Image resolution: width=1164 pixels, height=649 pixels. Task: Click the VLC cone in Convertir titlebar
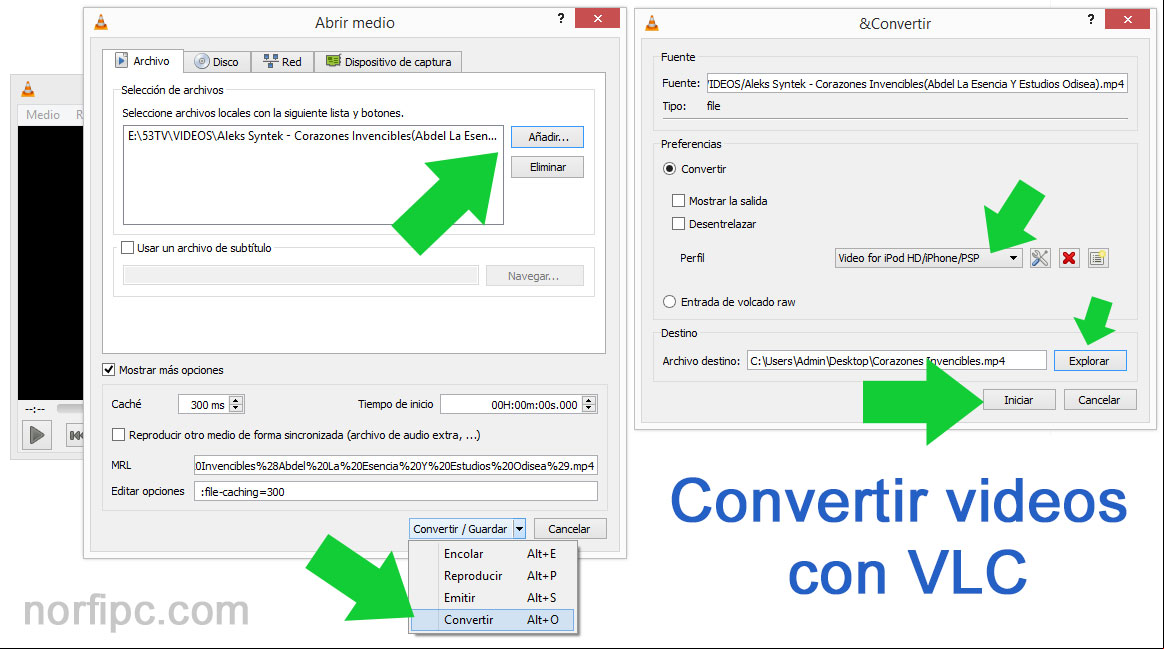pos(652,23)
